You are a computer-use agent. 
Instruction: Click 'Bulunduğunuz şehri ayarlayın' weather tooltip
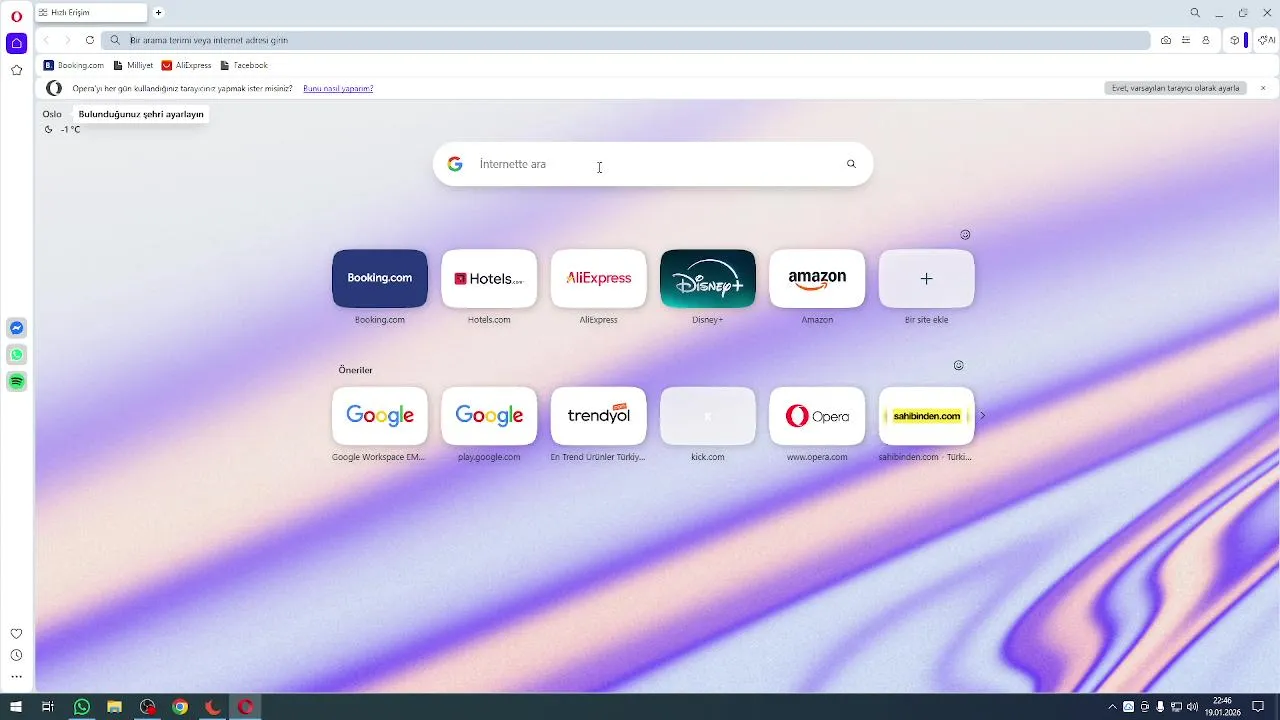141,114
